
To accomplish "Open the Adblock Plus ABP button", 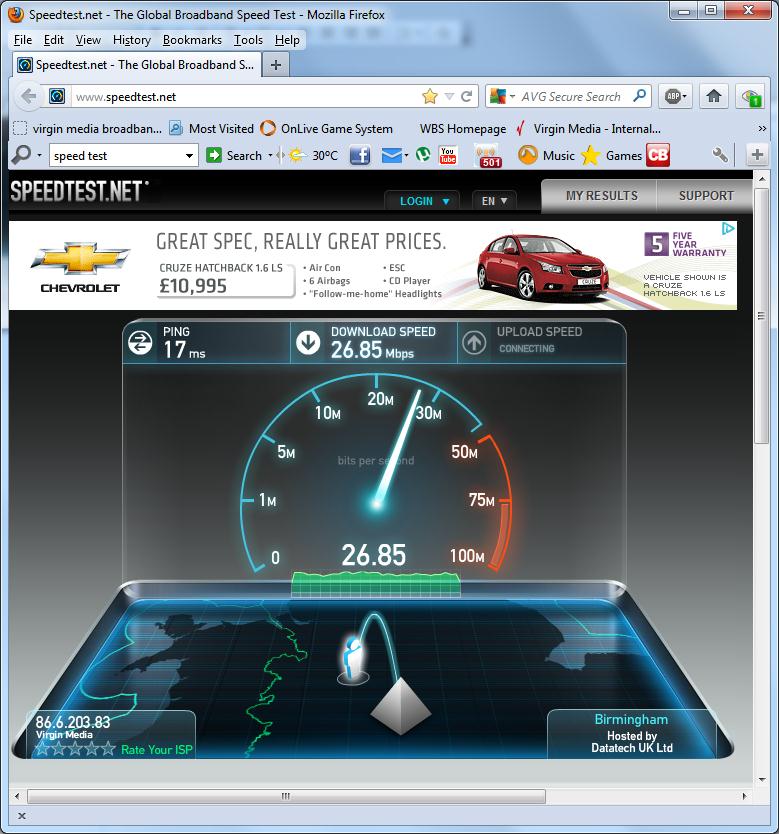I will (x=675, y=96).
